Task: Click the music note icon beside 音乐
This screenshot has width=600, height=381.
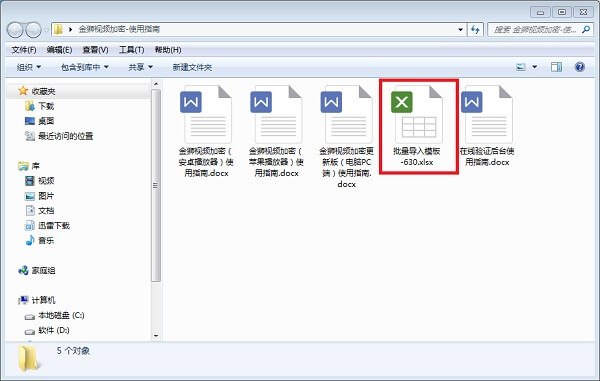Action: (30, 240)
